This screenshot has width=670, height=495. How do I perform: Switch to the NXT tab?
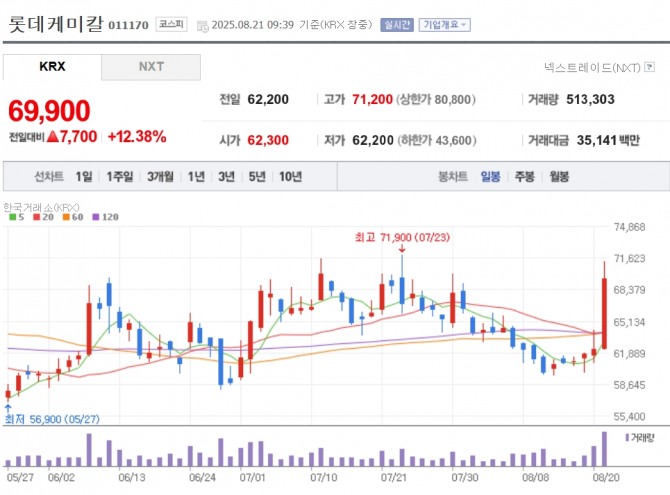tap(151, 67)
